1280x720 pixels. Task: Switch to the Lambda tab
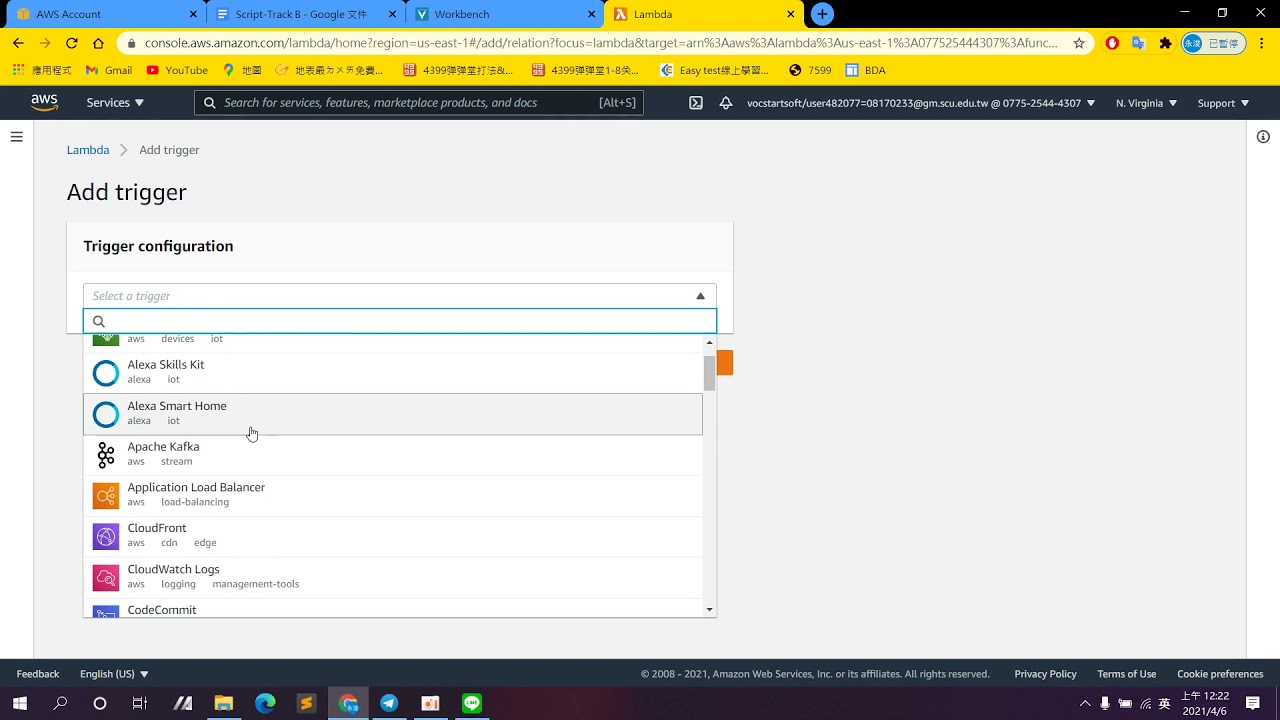(x=704, y=14)
